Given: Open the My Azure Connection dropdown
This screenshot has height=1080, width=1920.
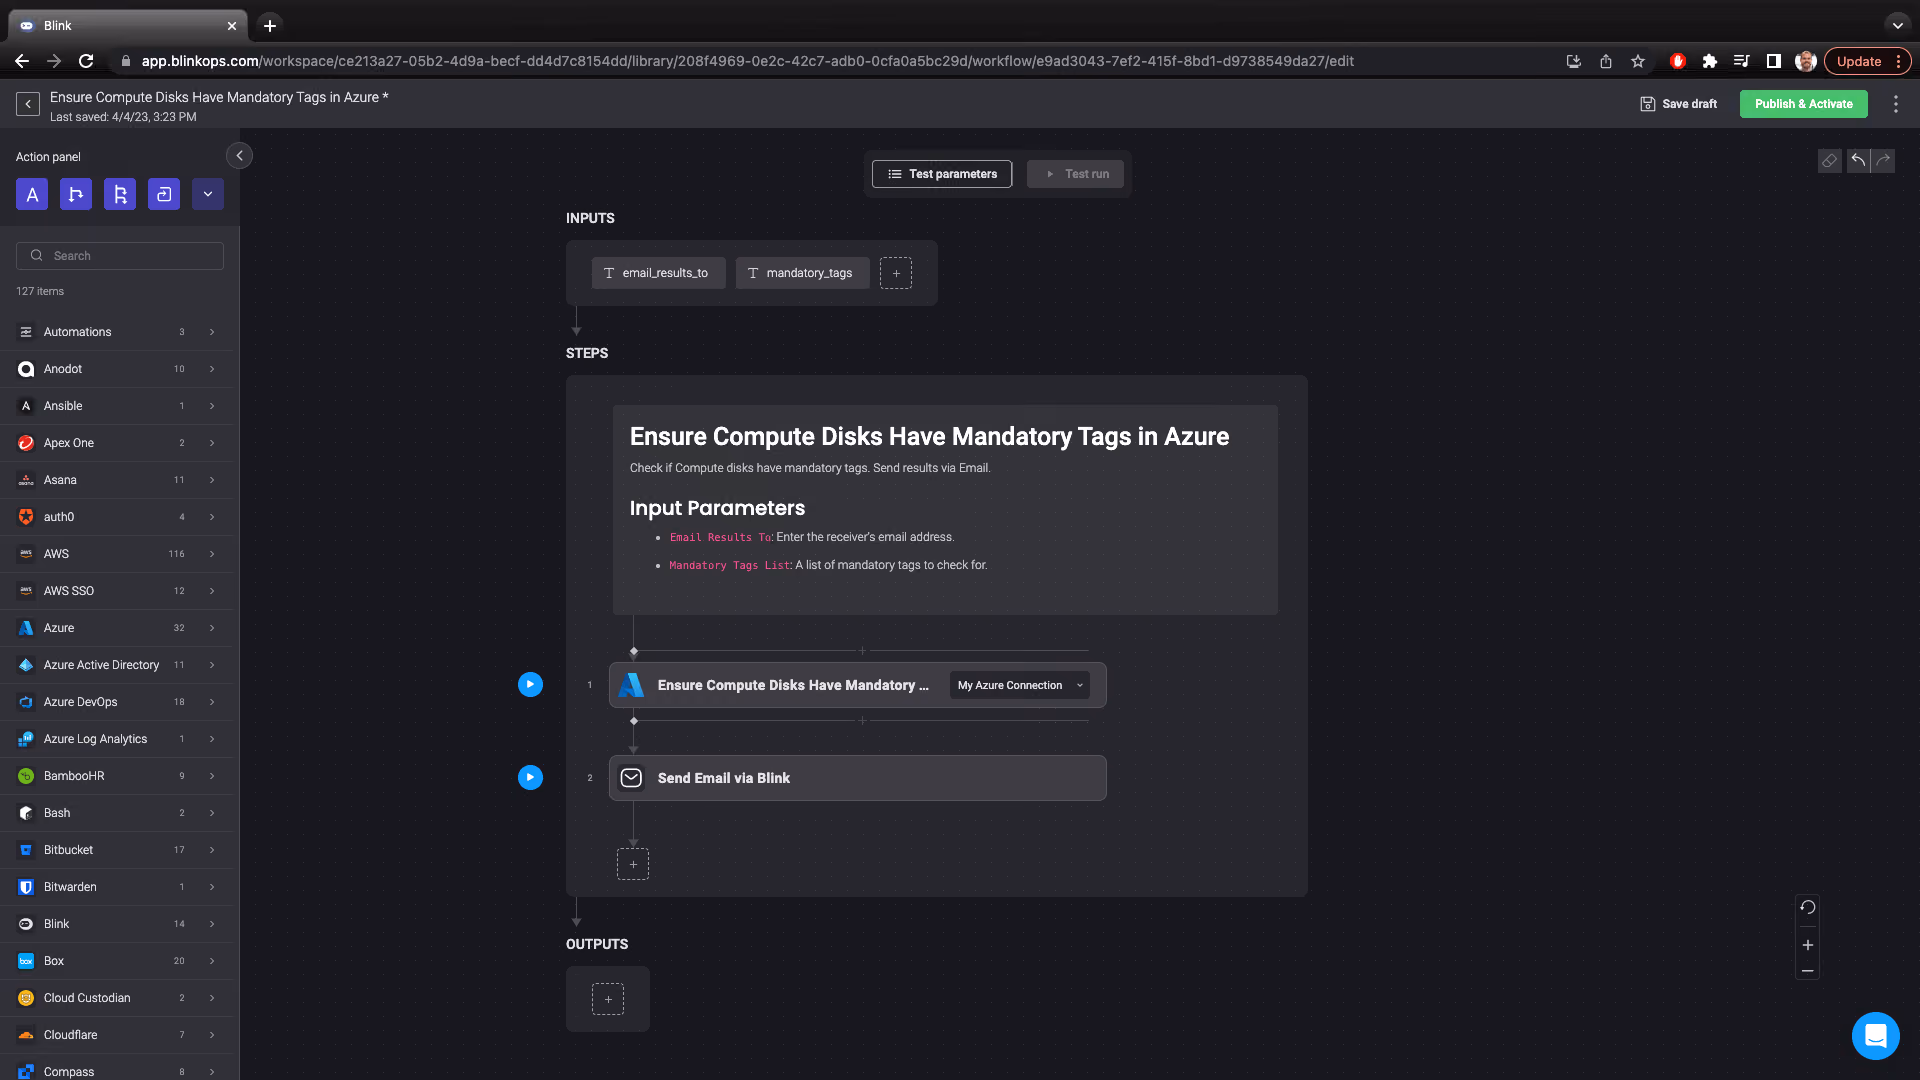Looking at the screenshot, I should pos(1020,685).
